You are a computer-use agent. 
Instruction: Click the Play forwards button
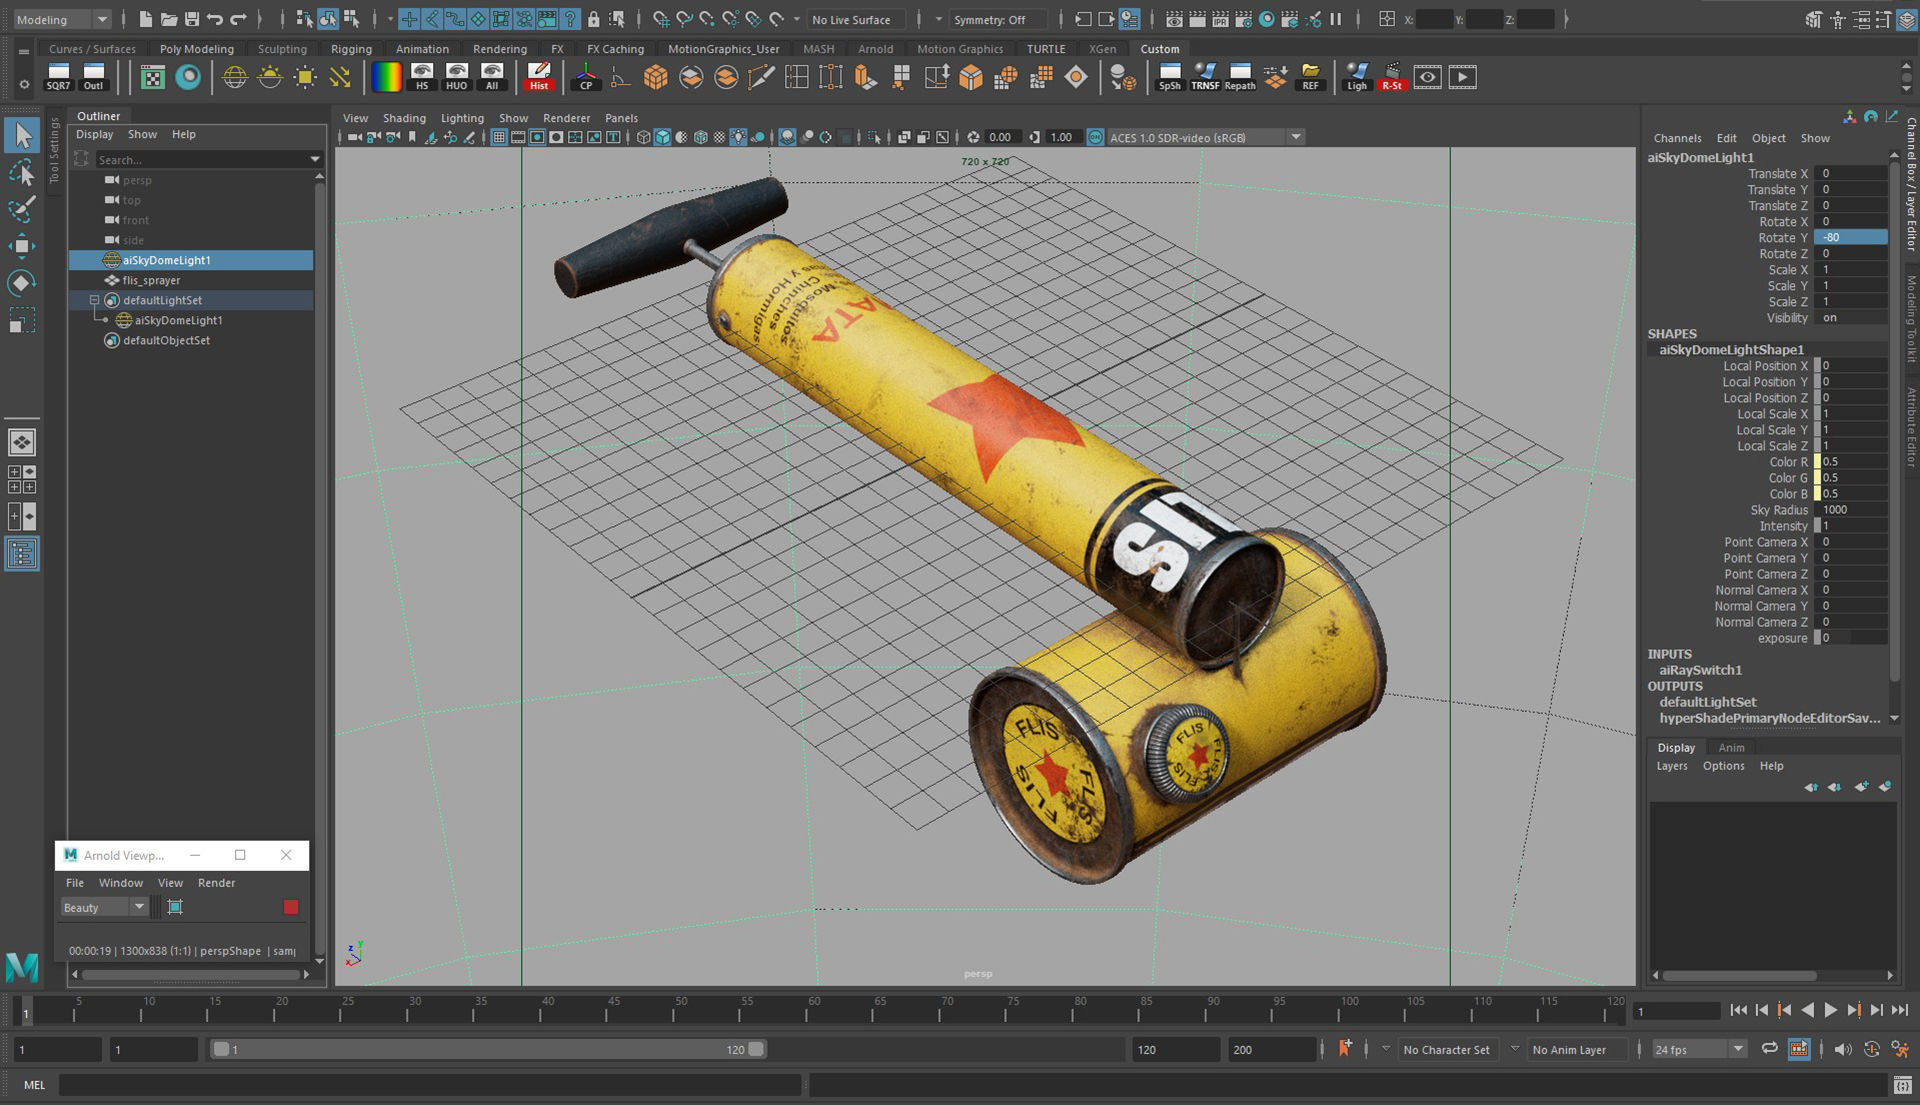(1830, 1010)
